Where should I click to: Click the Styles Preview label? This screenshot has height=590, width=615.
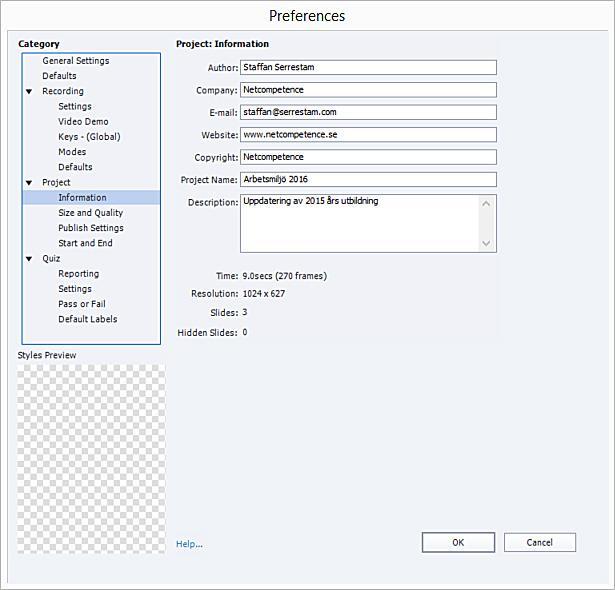47,355
